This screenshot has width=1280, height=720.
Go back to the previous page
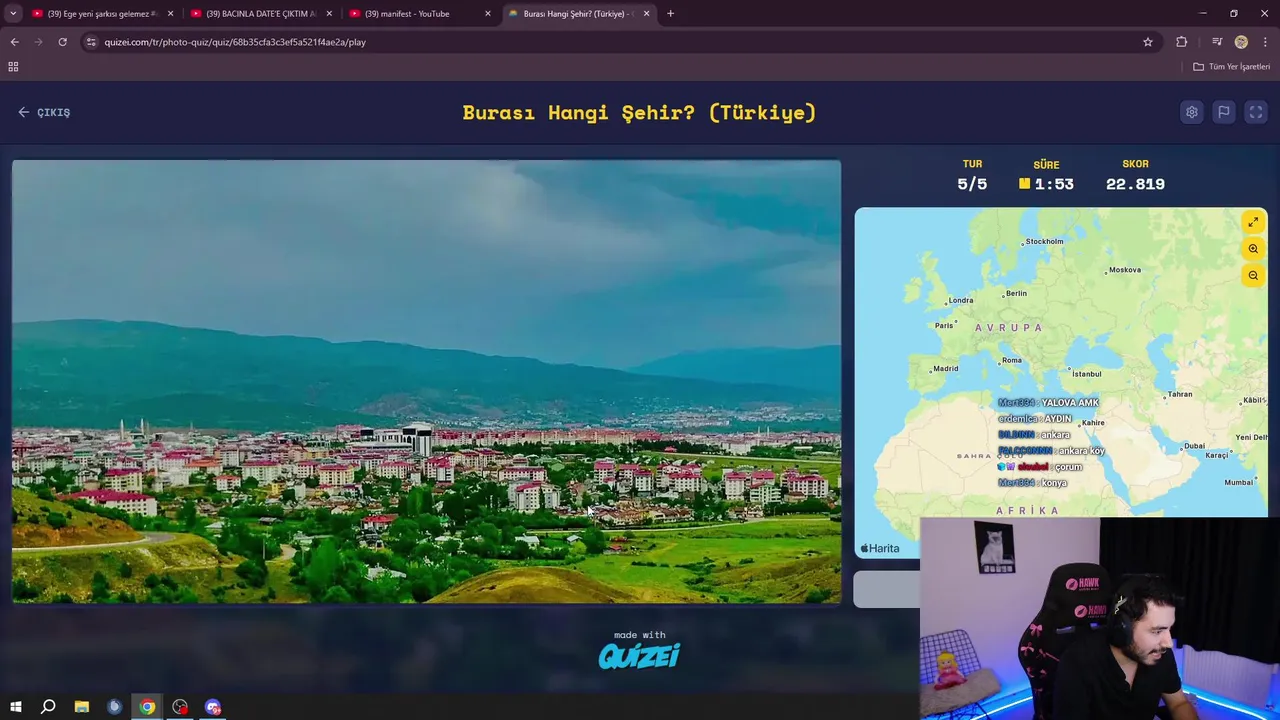coord(14,42)
